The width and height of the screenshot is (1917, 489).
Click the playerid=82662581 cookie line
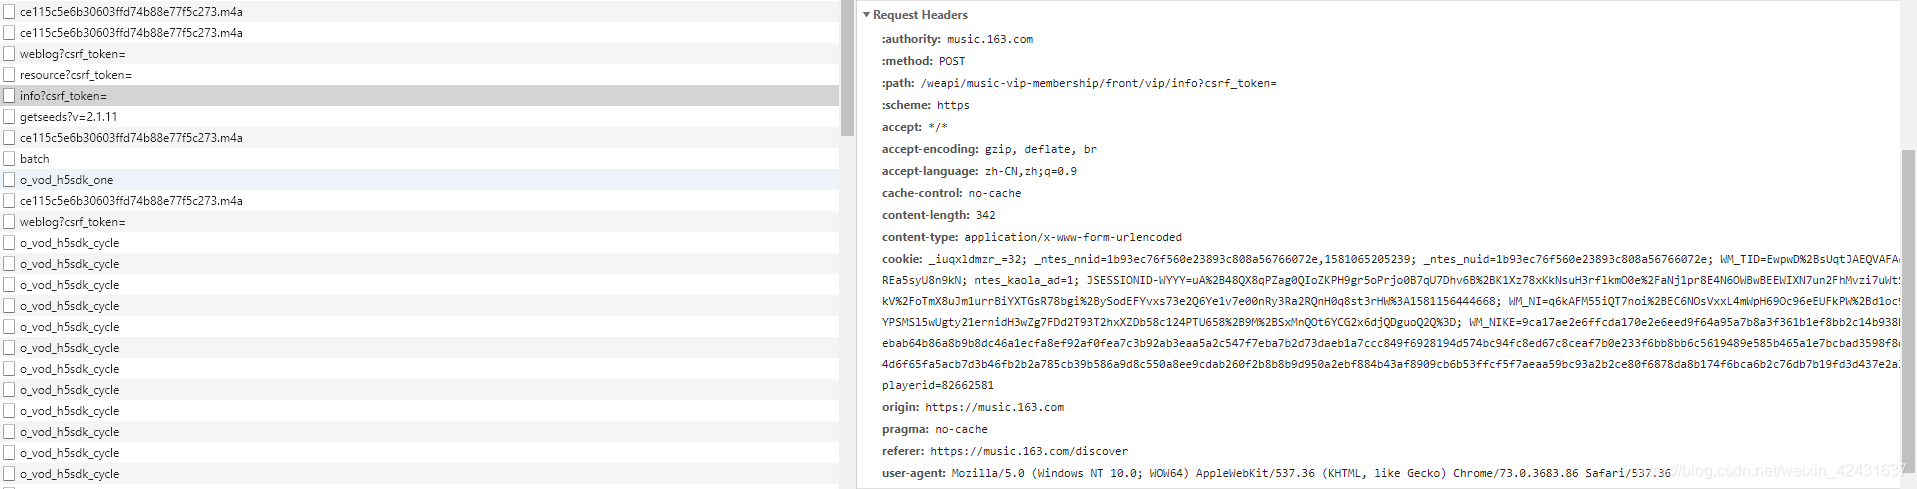coord(938,385)
